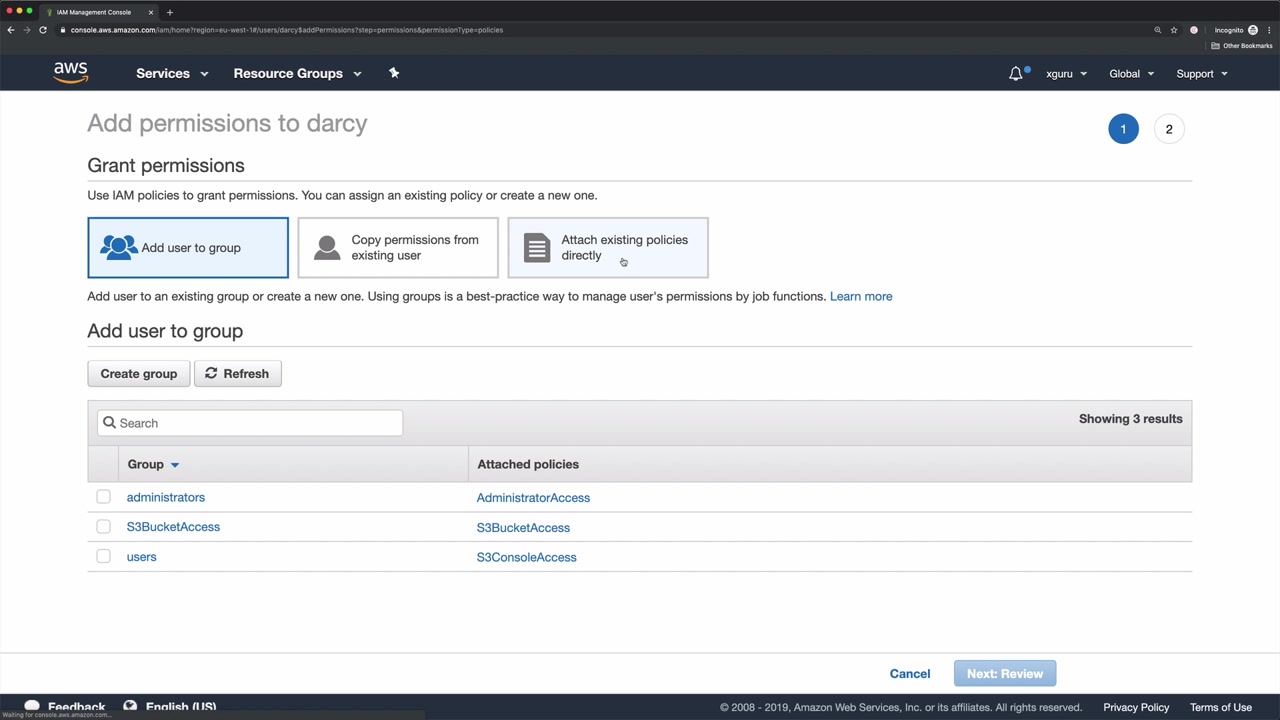Open the S3ConsoleAccess policy link
1280x720 pixels.
pyautogui.click(x=527, y=557)
